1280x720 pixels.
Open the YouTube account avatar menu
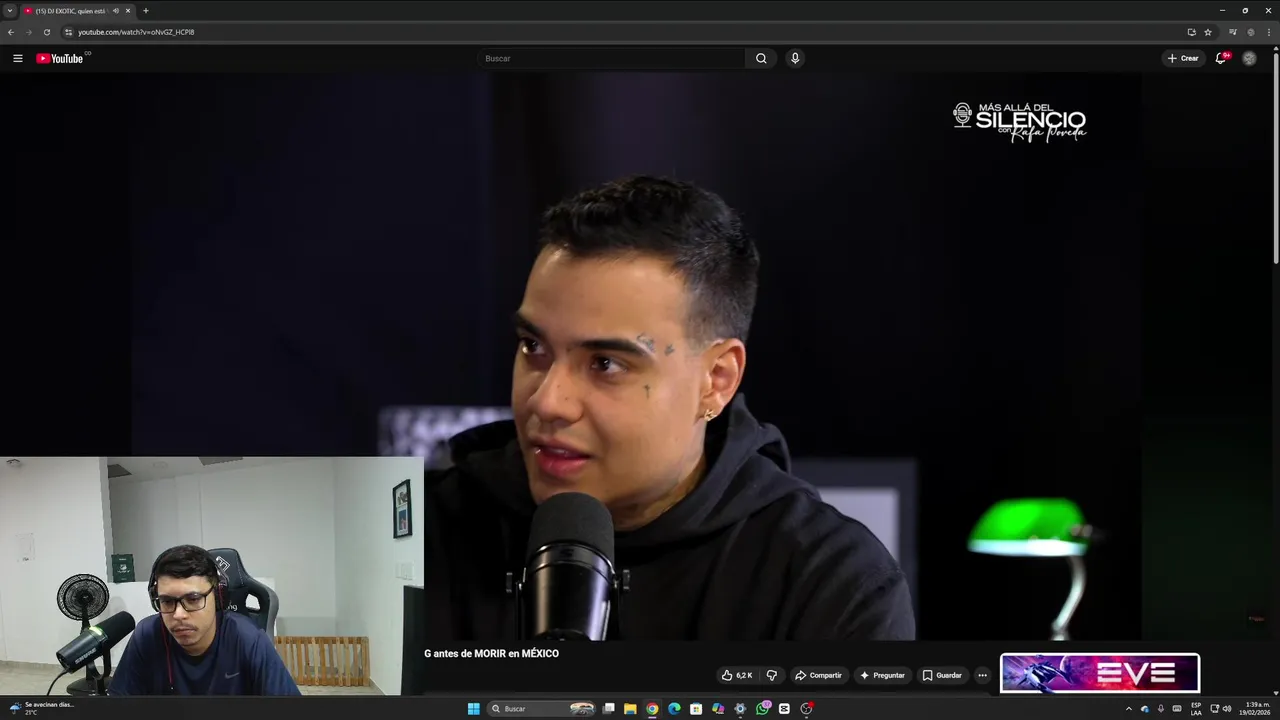click(1249, 58)
